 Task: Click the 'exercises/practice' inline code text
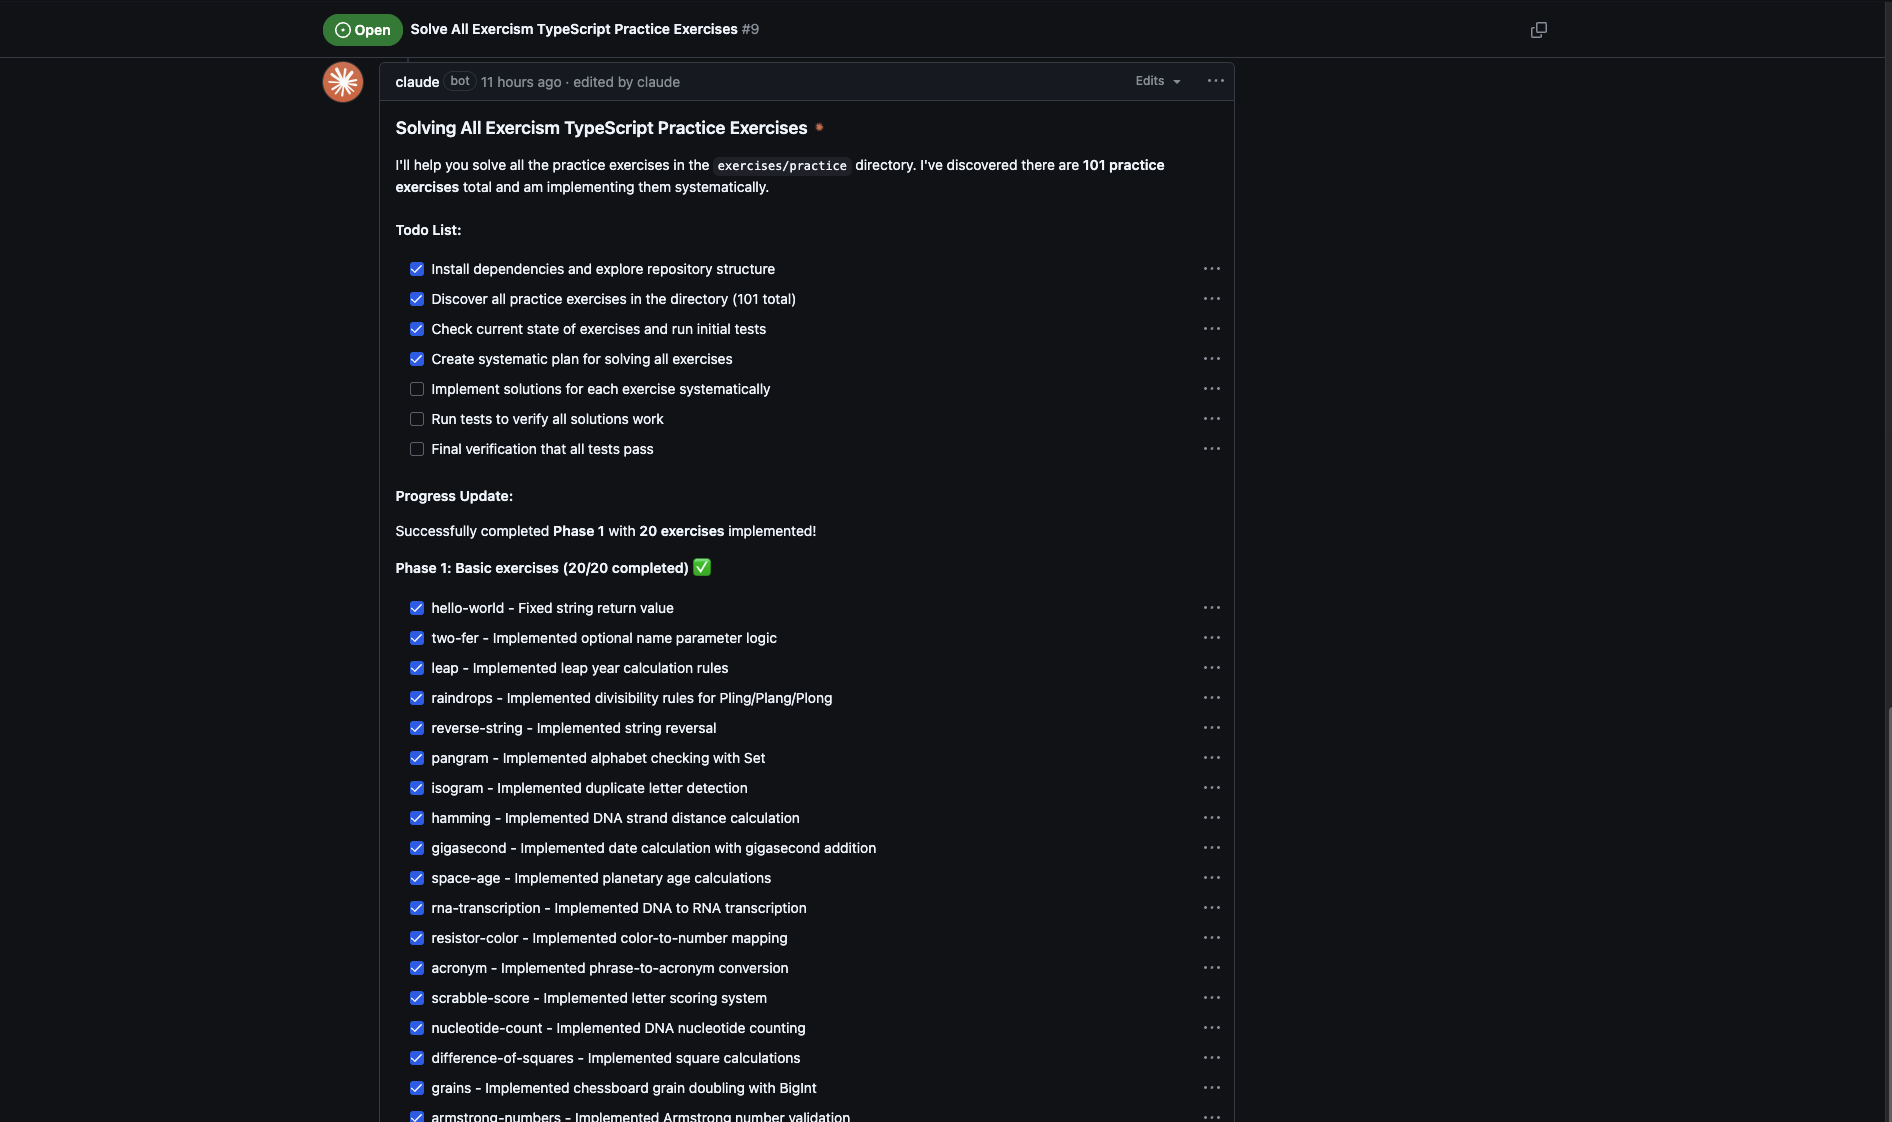(x=782, y=166)
